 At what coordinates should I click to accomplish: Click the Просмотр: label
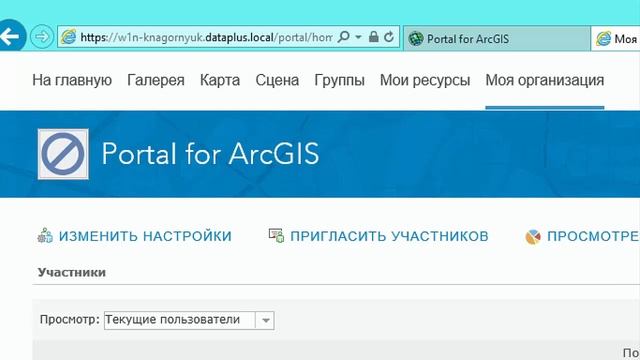[69, 320]
